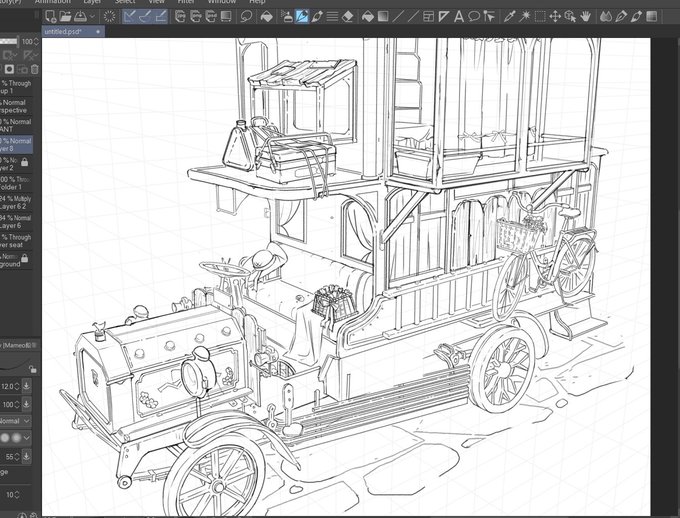
Task: Select the Airbrush spray tool
Action: [286, 16]
